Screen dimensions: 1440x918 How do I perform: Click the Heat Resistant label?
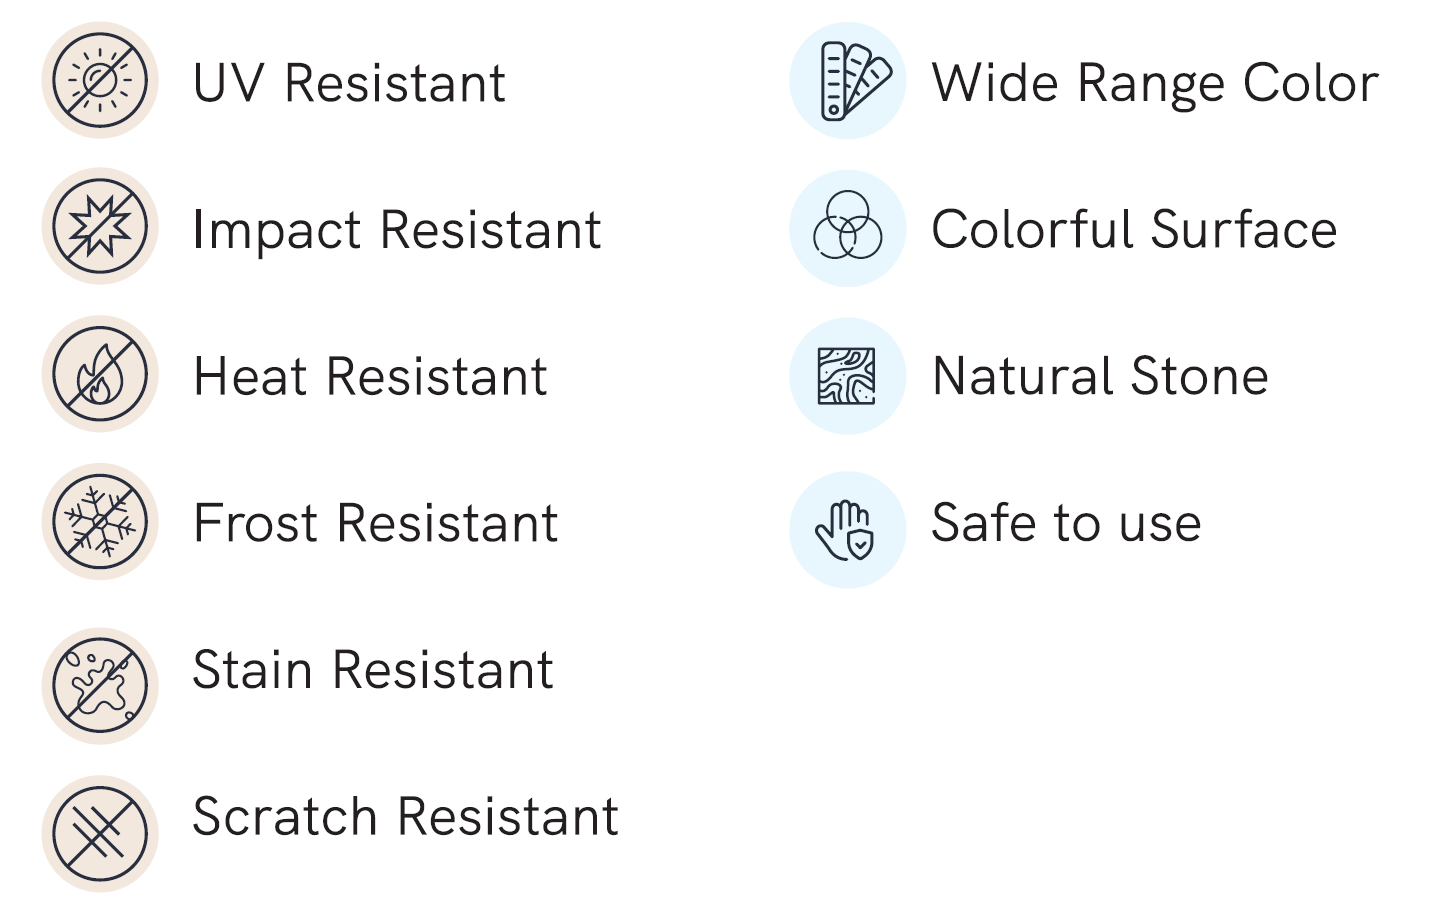370,377
